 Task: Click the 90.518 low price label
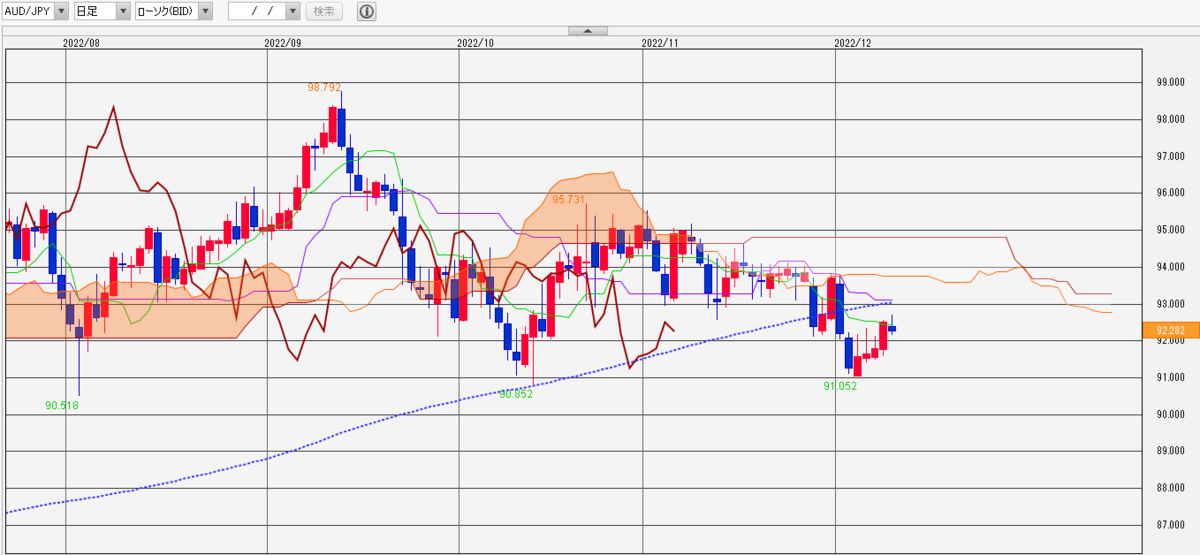coord(62,405)
